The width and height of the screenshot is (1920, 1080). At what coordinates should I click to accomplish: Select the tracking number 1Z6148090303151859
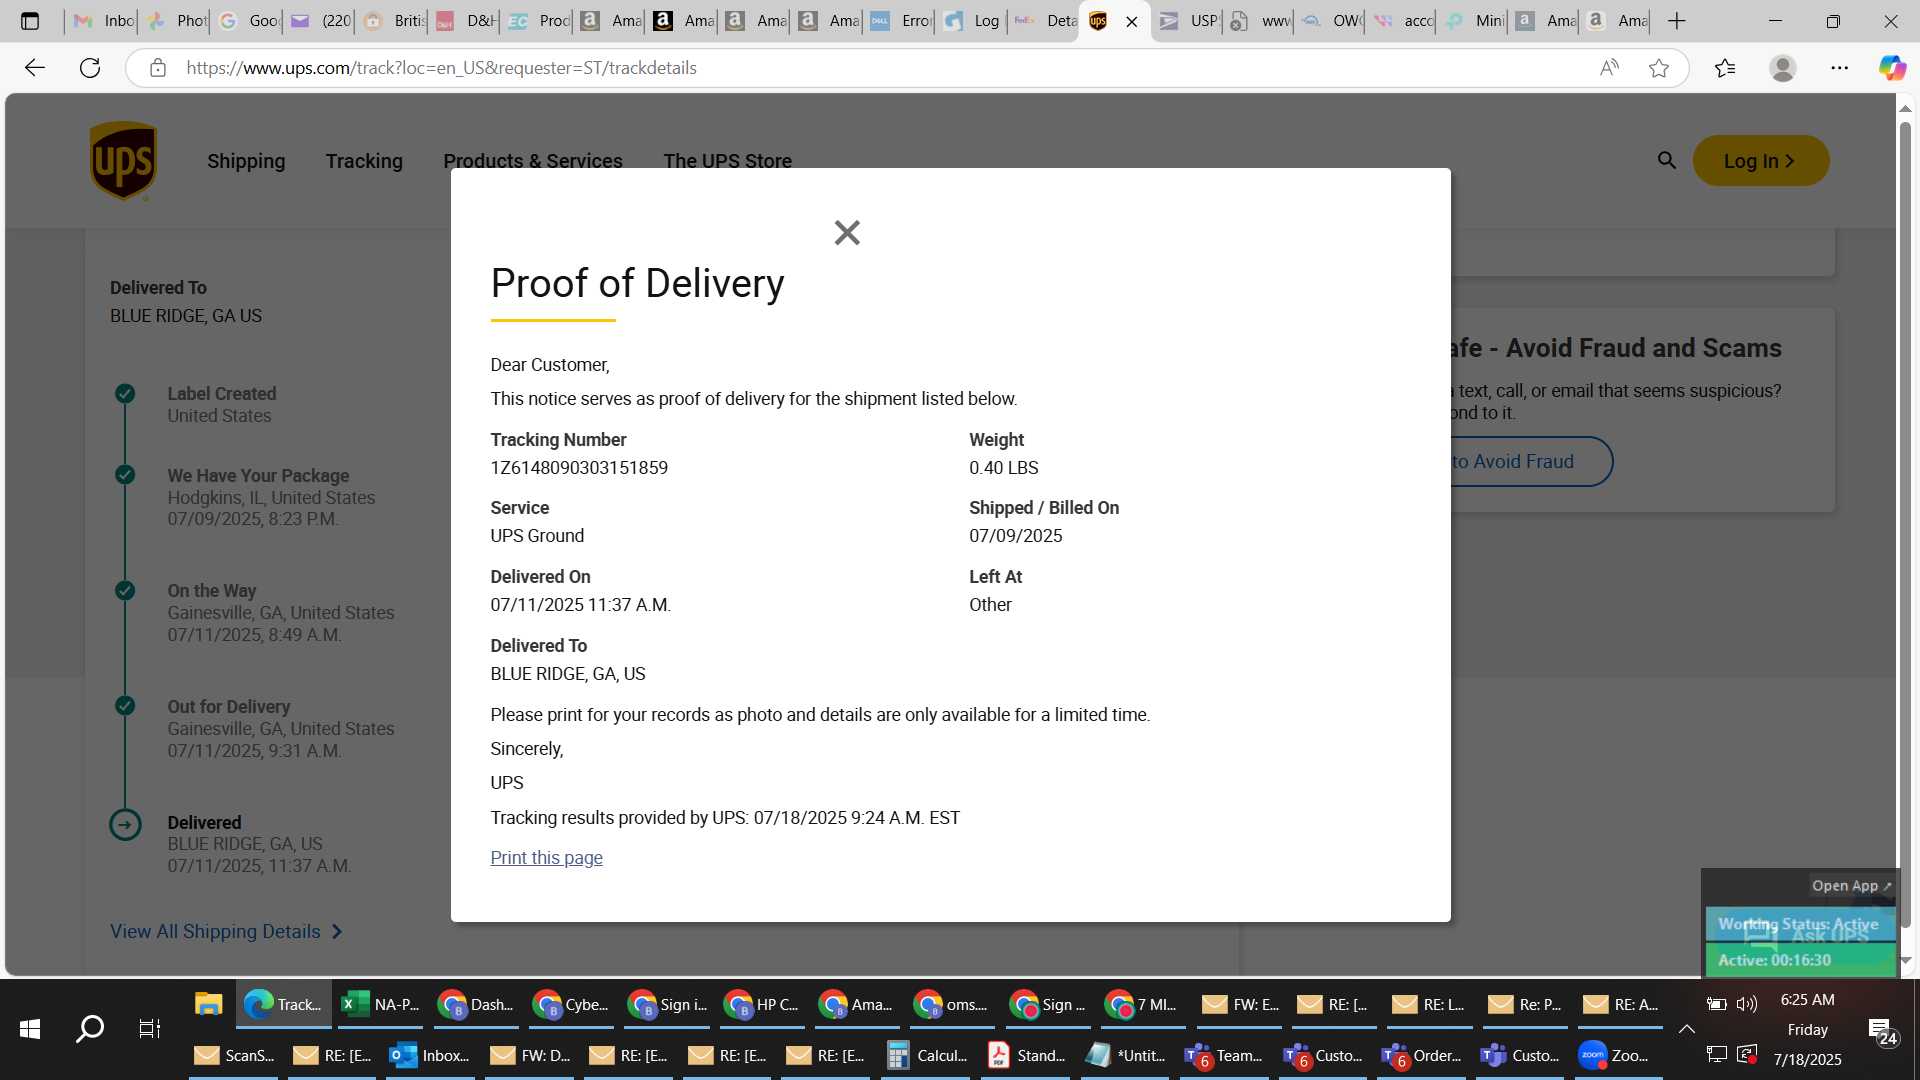tap(579, 468)
